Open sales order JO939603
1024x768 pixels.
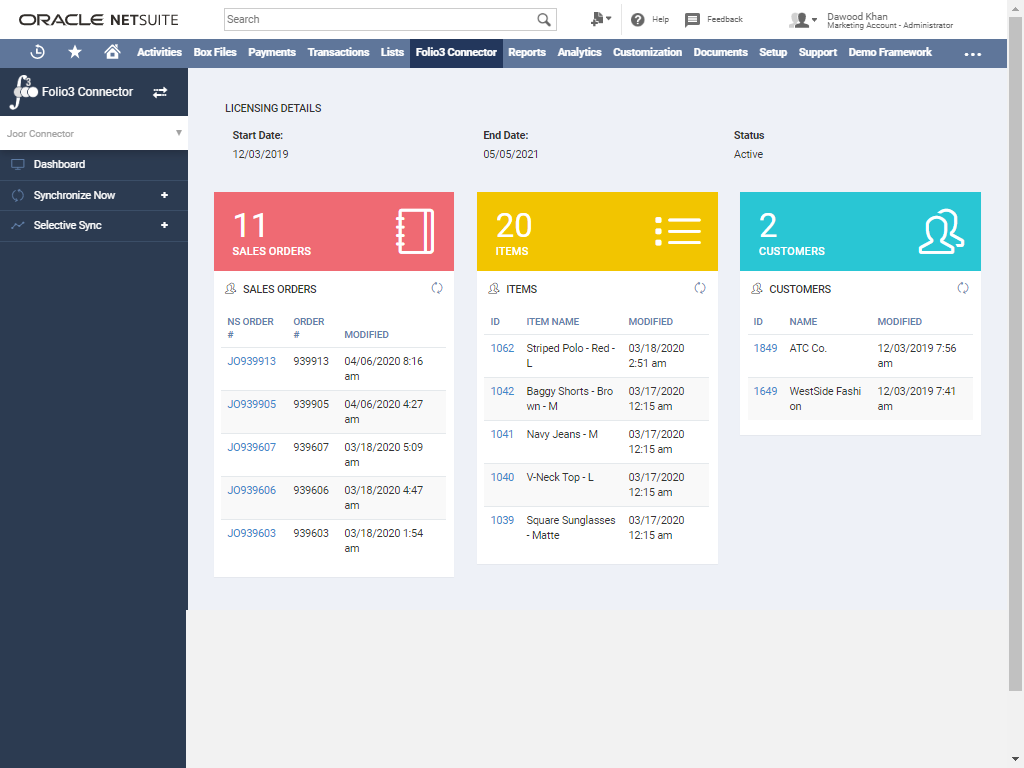[x=251, y=534]
